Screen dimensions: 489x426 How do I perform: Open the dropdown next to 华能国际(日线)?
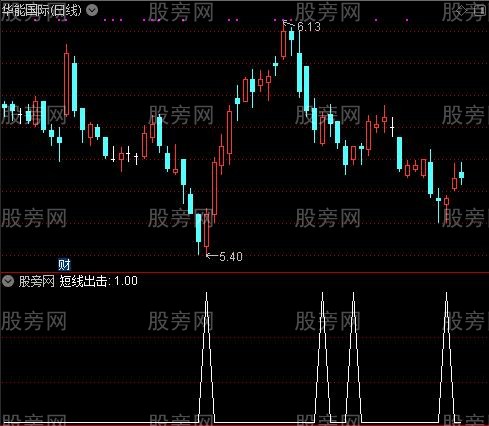[x=92, y=10]
